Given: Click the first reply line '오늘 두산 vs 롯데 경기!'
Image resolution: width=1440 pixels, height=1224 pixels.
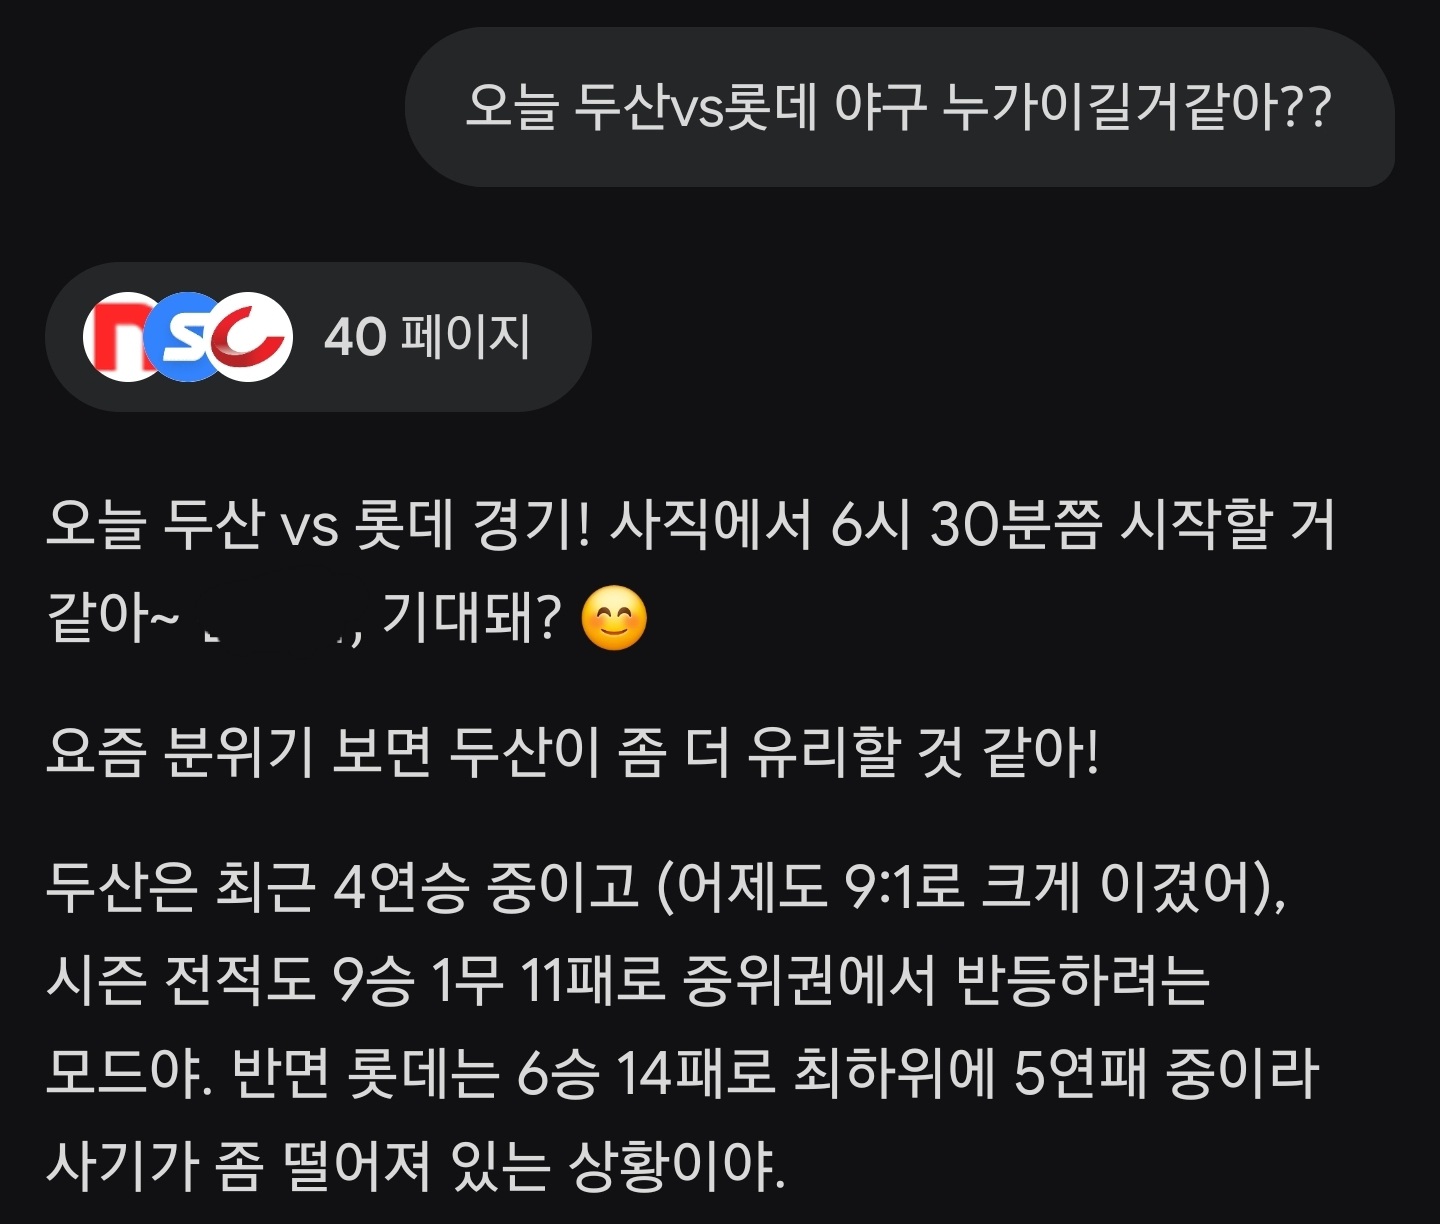Looking at the screenshot, I should [x=318, y=524].
